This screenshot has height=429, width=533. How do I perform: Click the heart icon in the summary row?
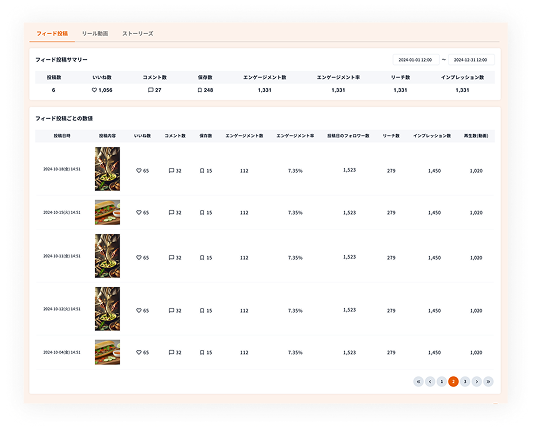(94, 90)
